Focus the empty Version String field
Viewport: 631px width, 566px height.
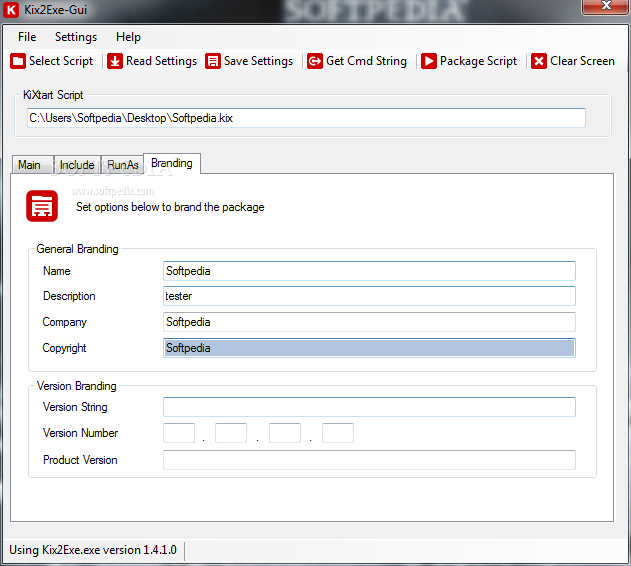click(x=369, y=407)
